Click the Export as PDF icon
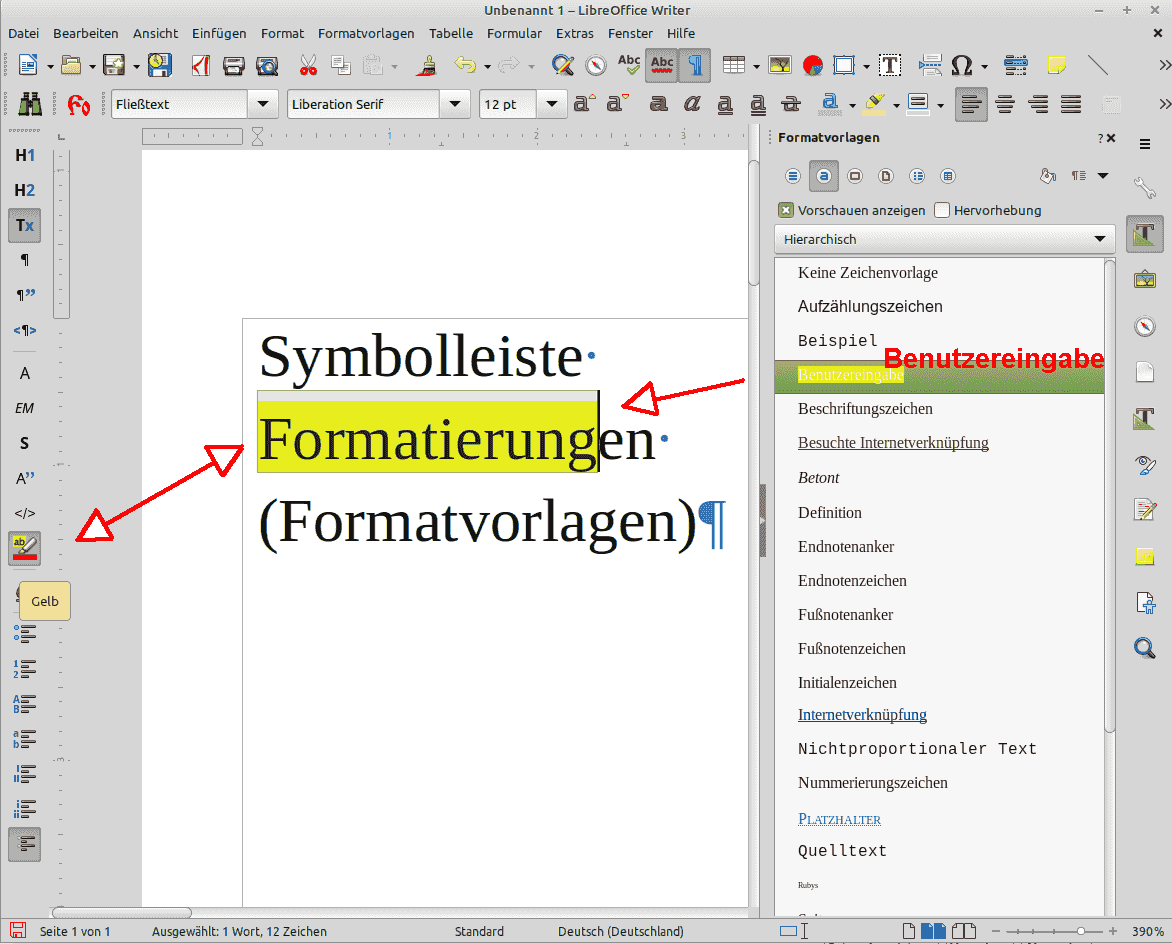The width and height of the screenshot is (1172, 944). (x=200, y=66)
